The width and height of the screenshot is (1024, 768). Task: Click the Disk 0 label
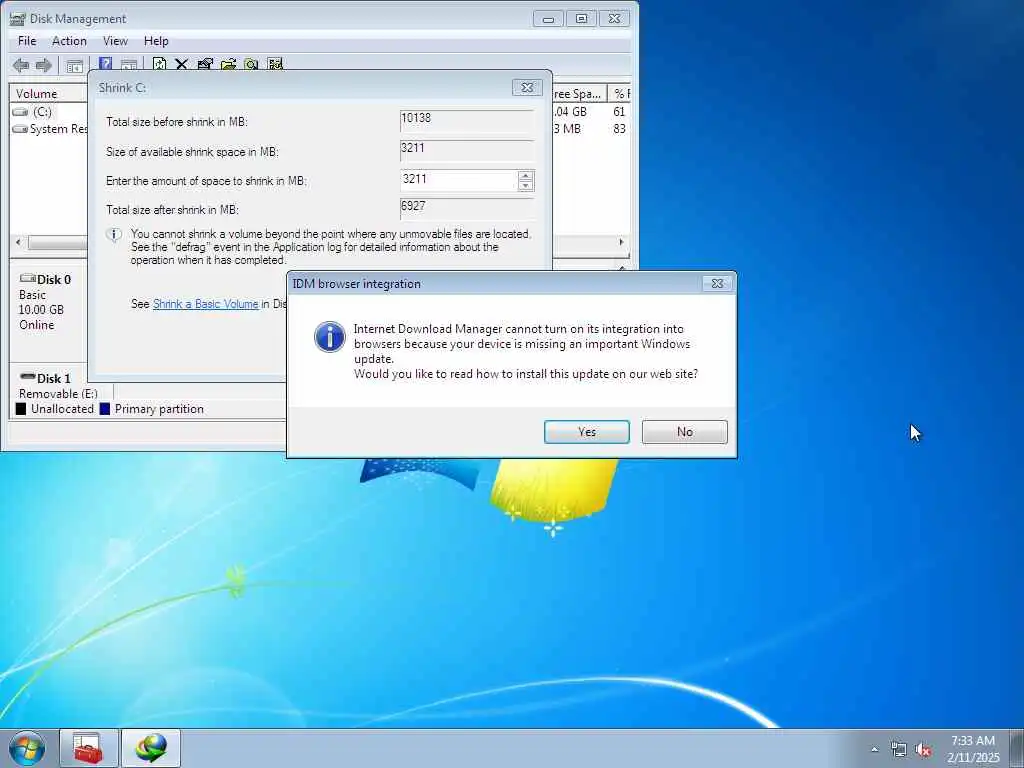click(54, 280)
